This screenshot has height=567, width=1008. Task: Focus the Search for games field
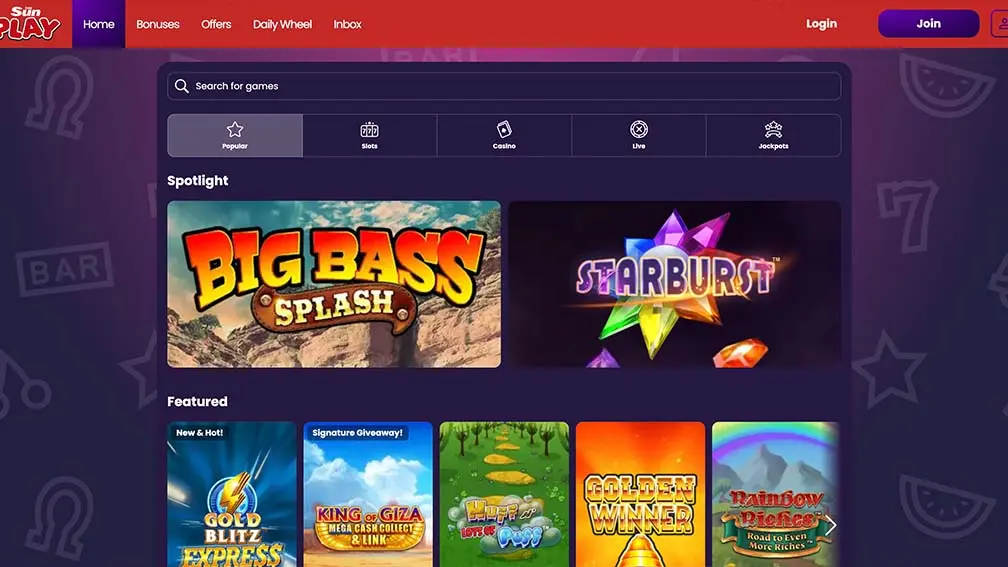pyautogui.click(x=504, y=86)
